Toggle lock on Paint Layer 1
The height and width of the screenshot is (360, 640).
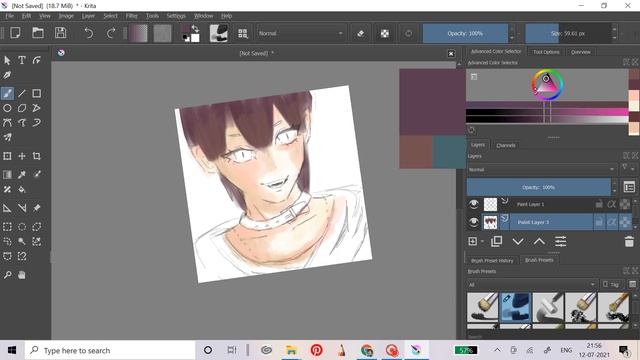pos(599,204)
